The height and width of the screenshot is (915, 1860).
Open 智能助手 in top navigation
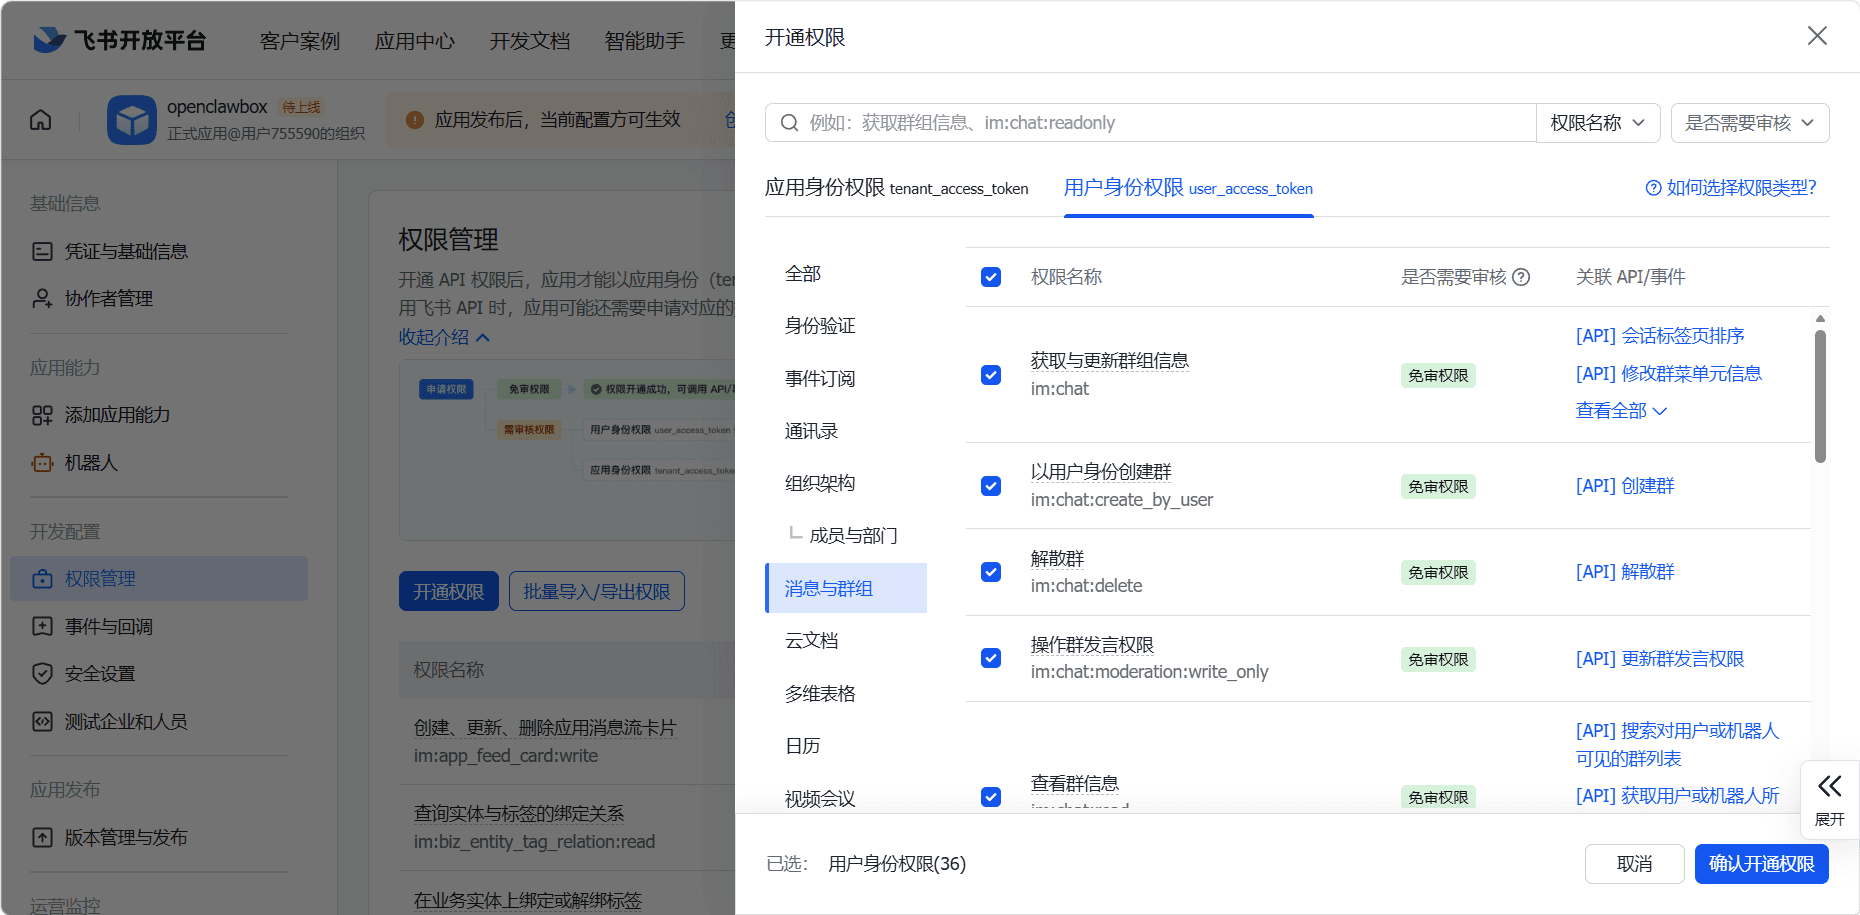point(645,41)
